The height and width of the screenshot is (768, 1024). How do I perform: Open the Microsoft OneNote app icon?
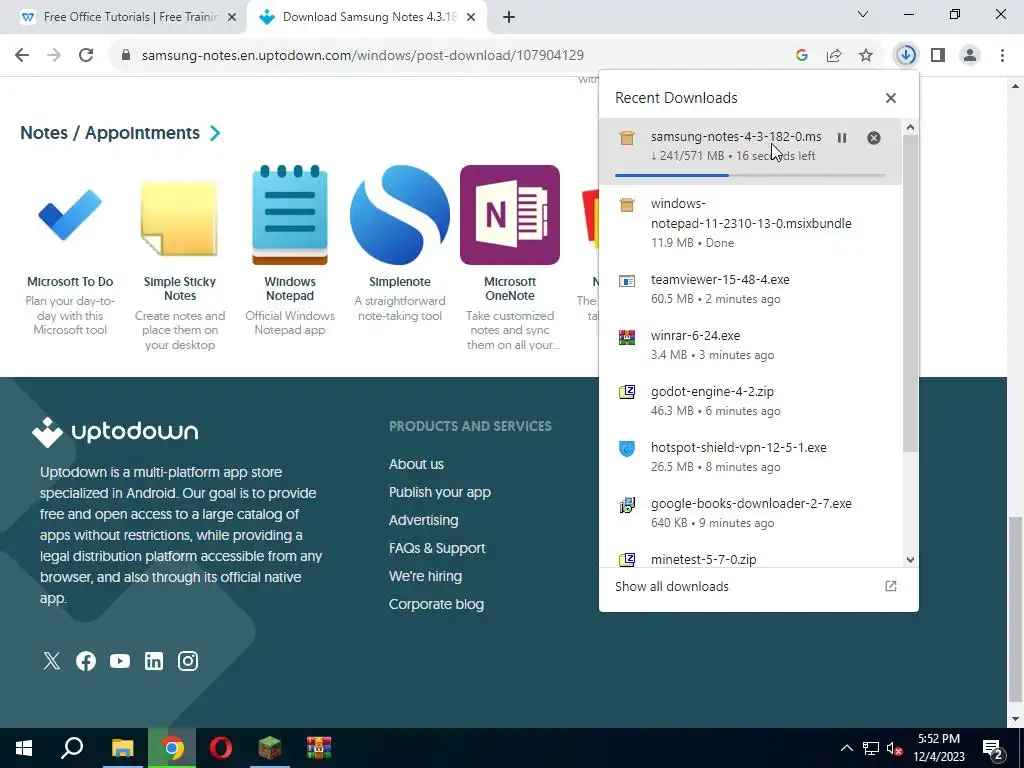510,215
